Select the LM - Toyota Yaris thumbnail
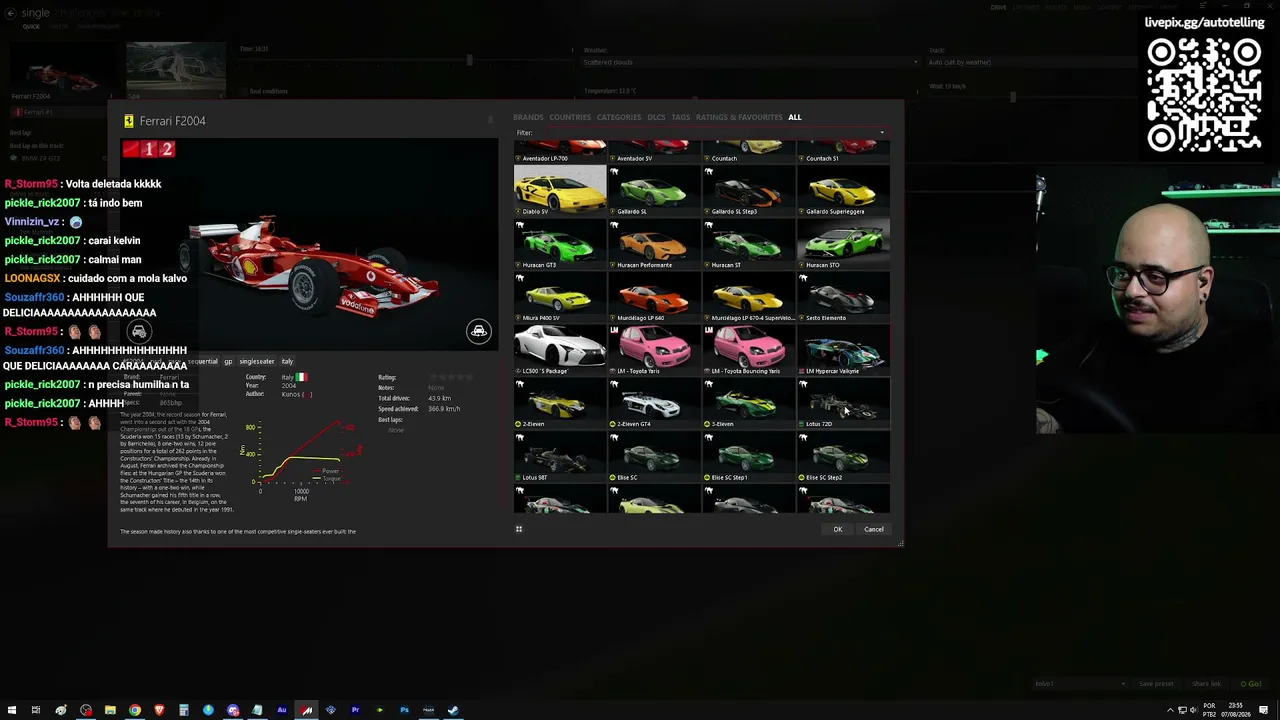This screenshot has height=720, width=1280. (x=654, y=351)
